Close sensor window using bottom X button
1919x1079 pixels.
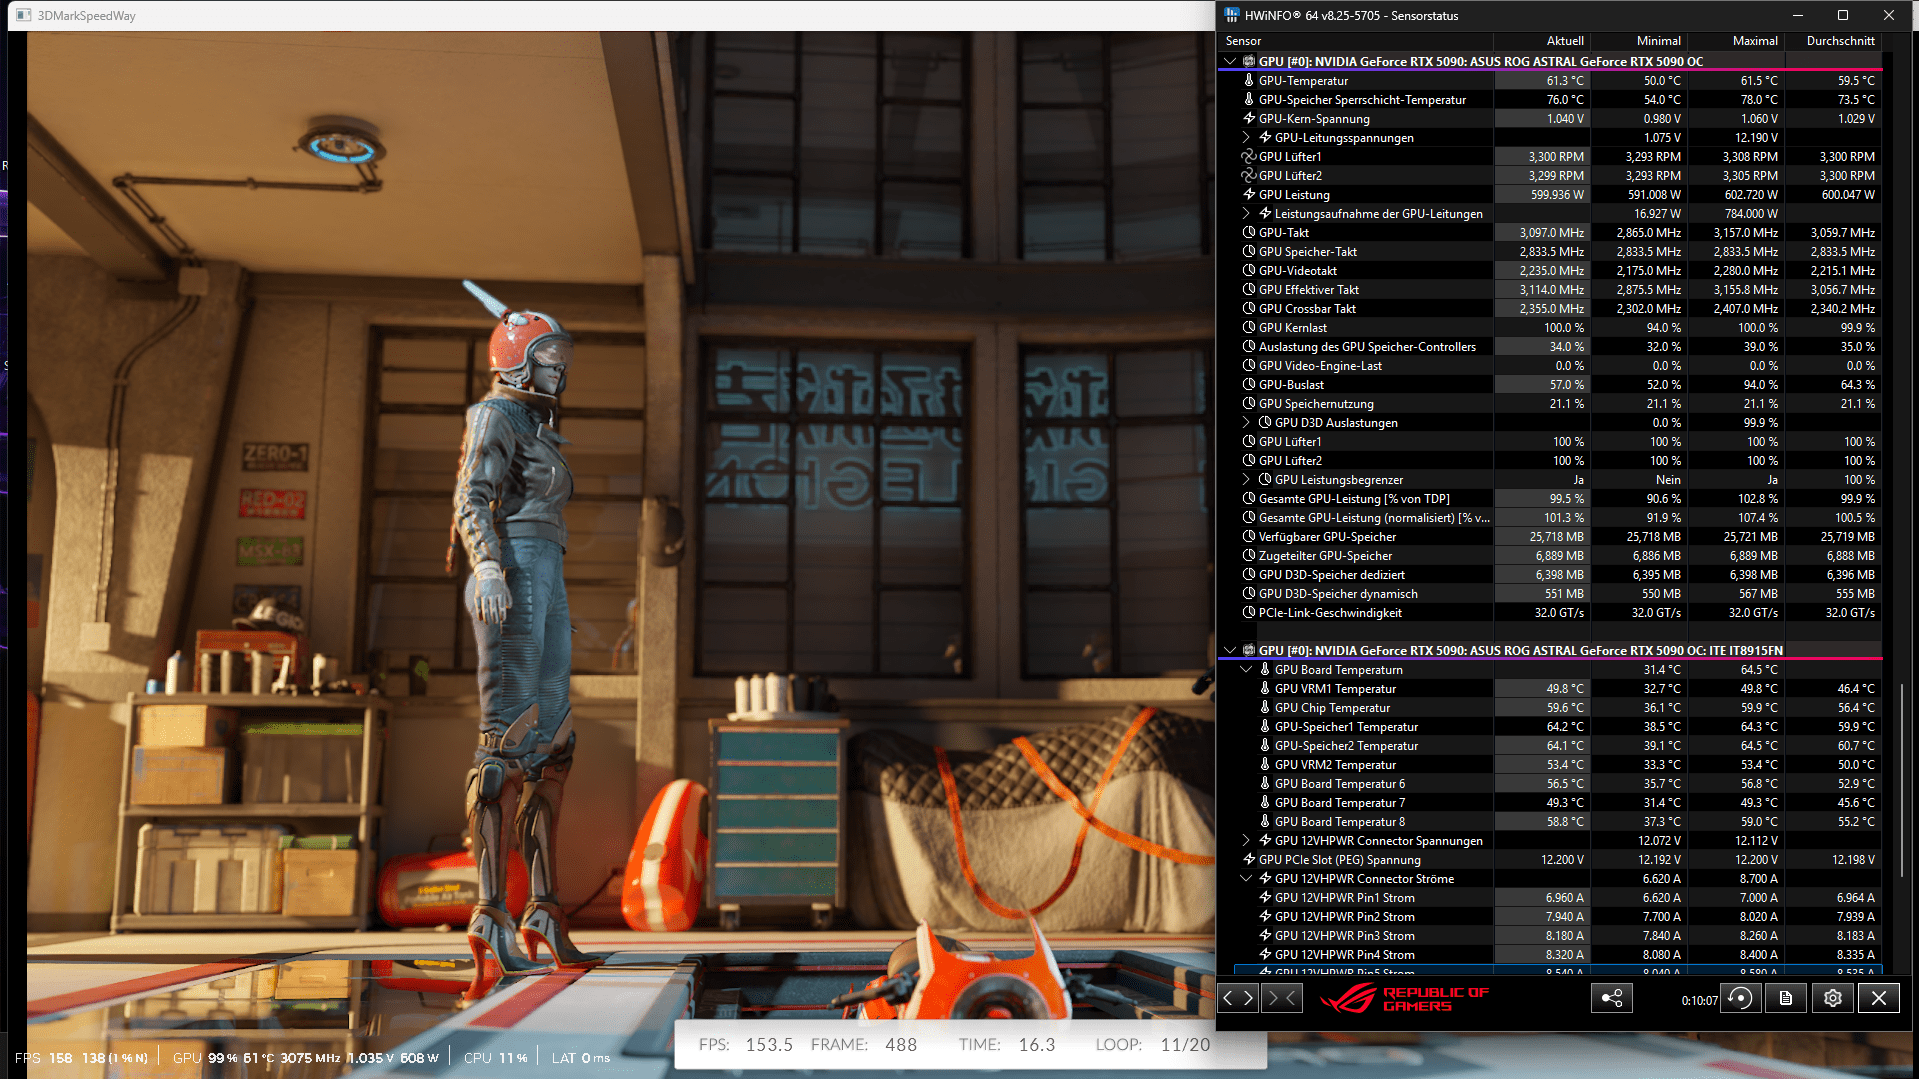pyautogui.click(x=1879, y=998)
